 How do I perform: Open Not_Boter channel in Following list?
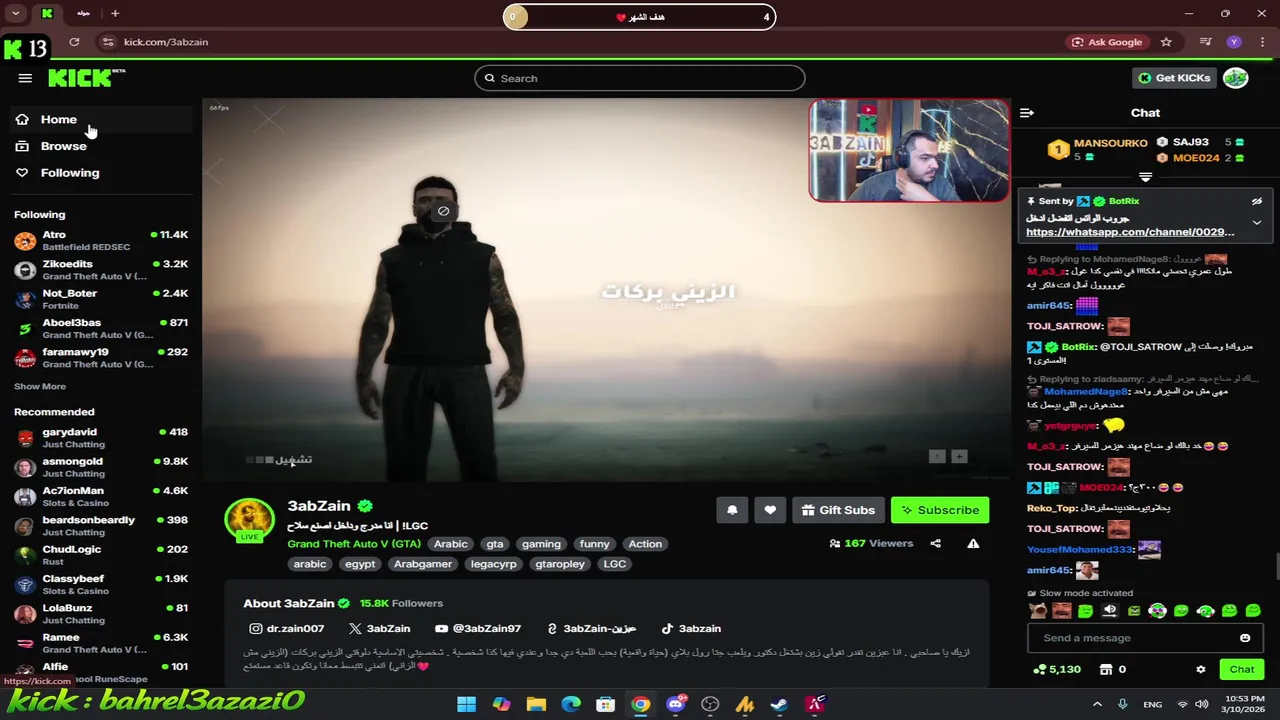(x=100, y=299)
